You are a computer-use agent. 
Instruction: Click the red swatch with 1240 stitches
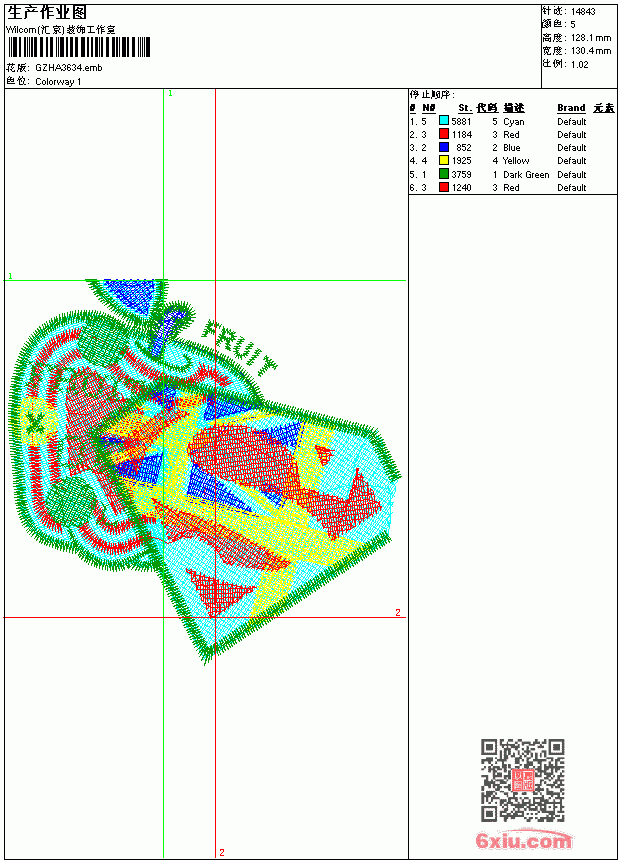pyautogui.click(x=444, y=187)
